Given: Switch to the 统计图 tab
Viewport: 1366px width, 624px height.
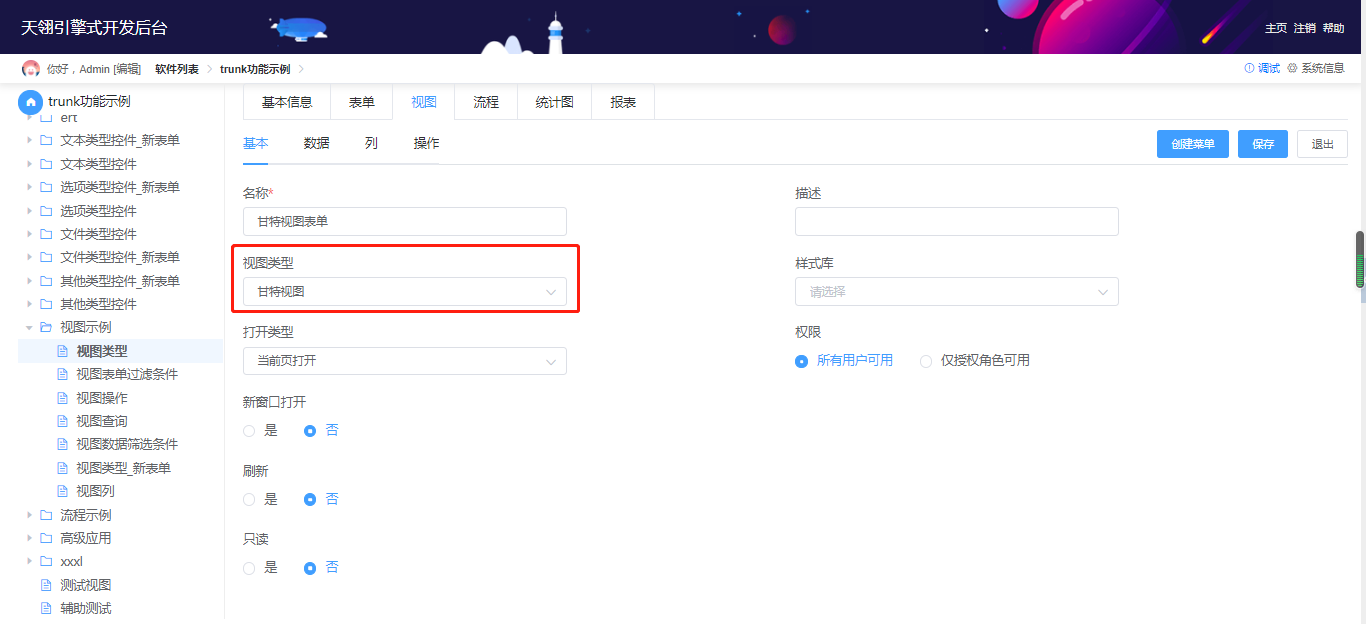Looking at the screenshot, I should pyautogui.click(x=554, y=102).
